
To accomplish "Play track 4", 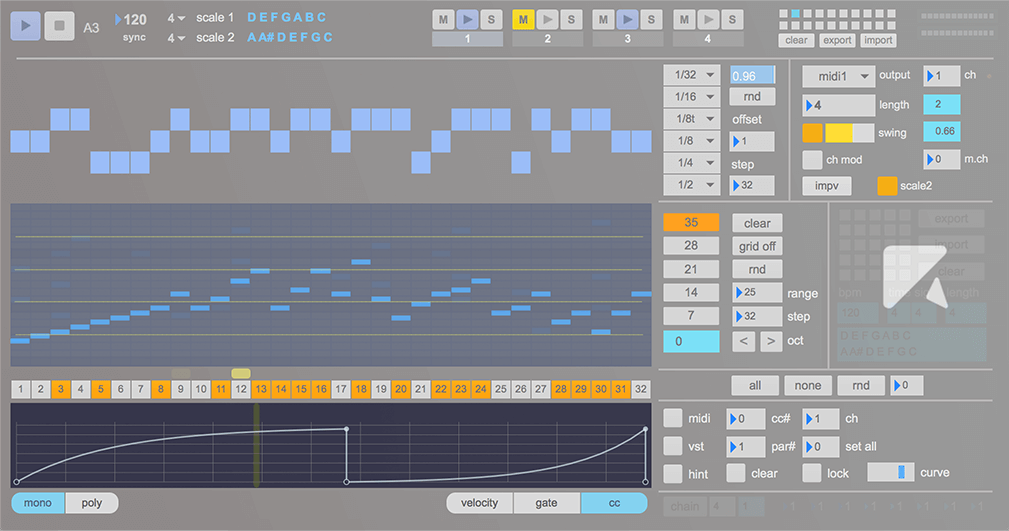I will coord(708,20).
